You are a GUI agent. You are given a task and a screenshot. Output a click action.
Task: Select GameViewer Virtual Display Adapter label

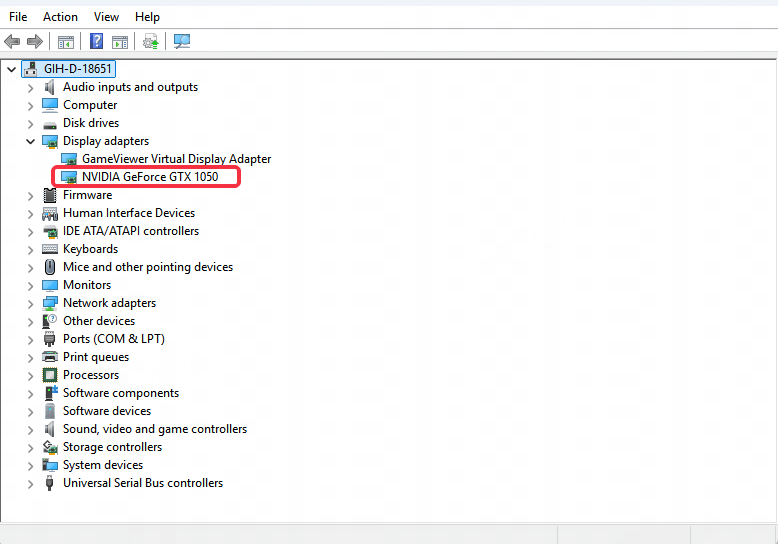pyautogui.click(x=177, y=159)
